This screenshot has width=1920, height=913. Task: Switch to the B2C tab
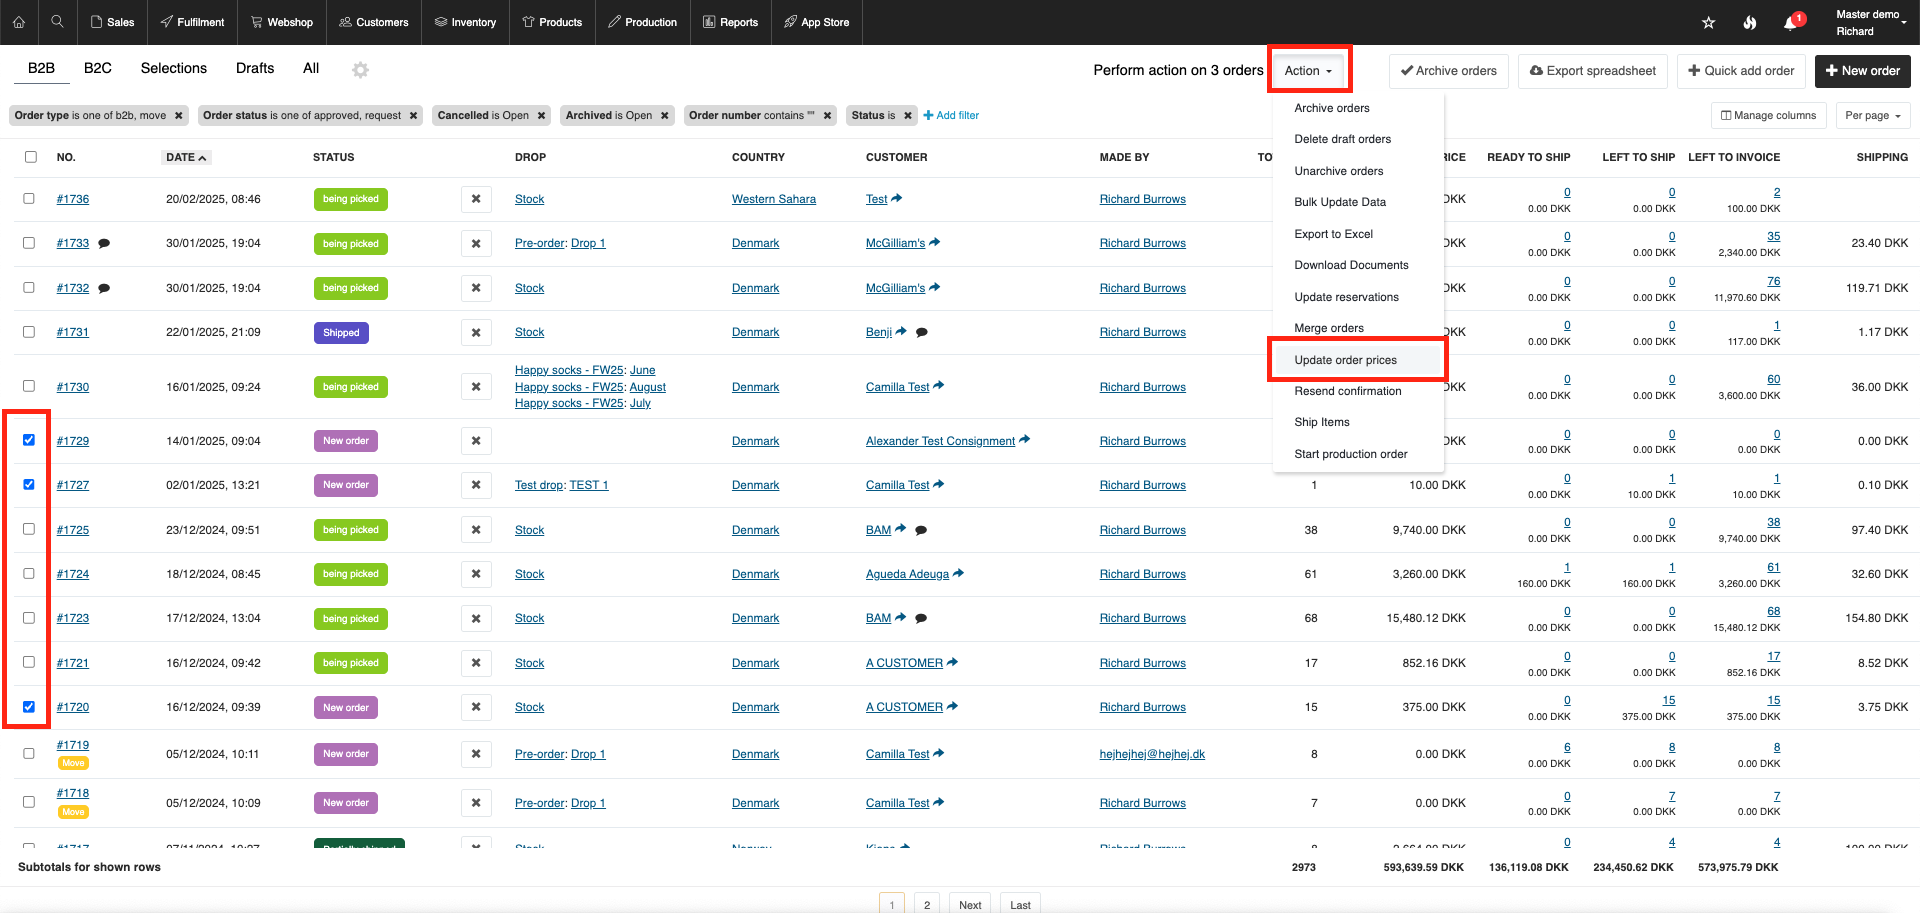point(98,68)
